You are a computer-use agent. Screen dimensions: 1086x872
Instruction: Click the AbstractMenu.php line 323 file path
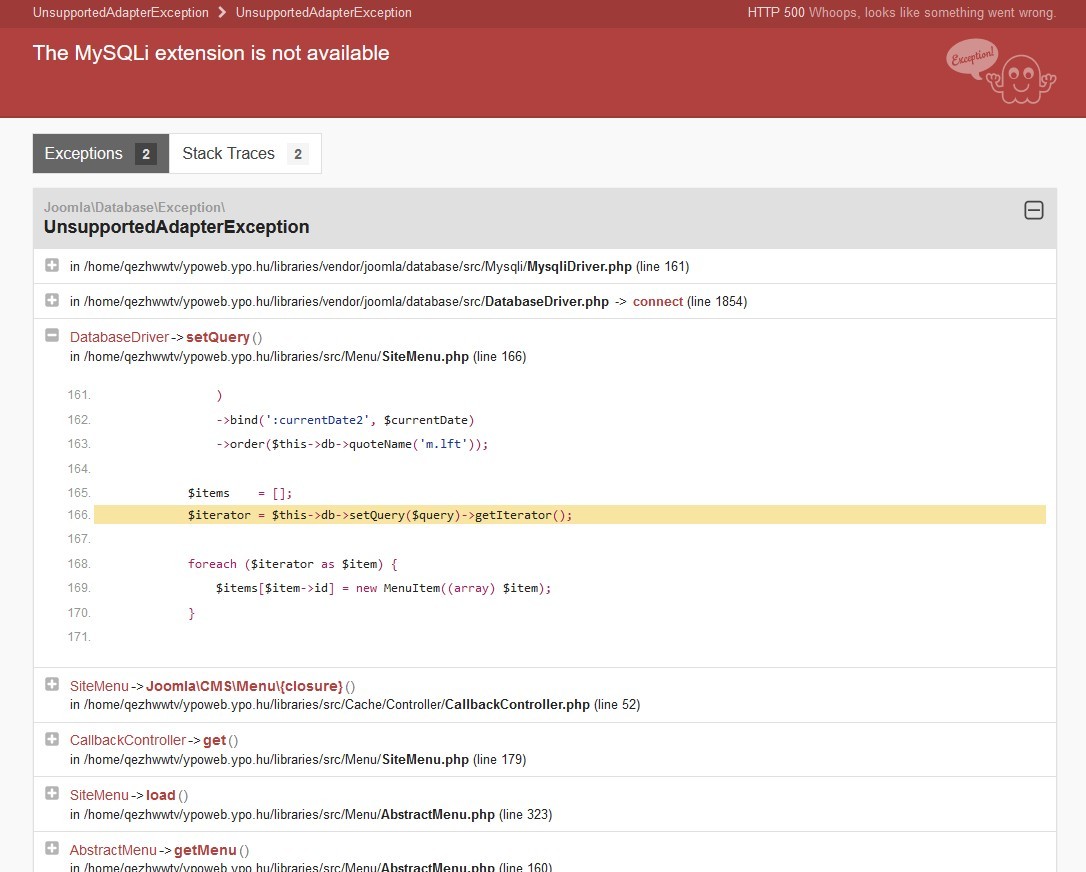[x=310, y=815]
